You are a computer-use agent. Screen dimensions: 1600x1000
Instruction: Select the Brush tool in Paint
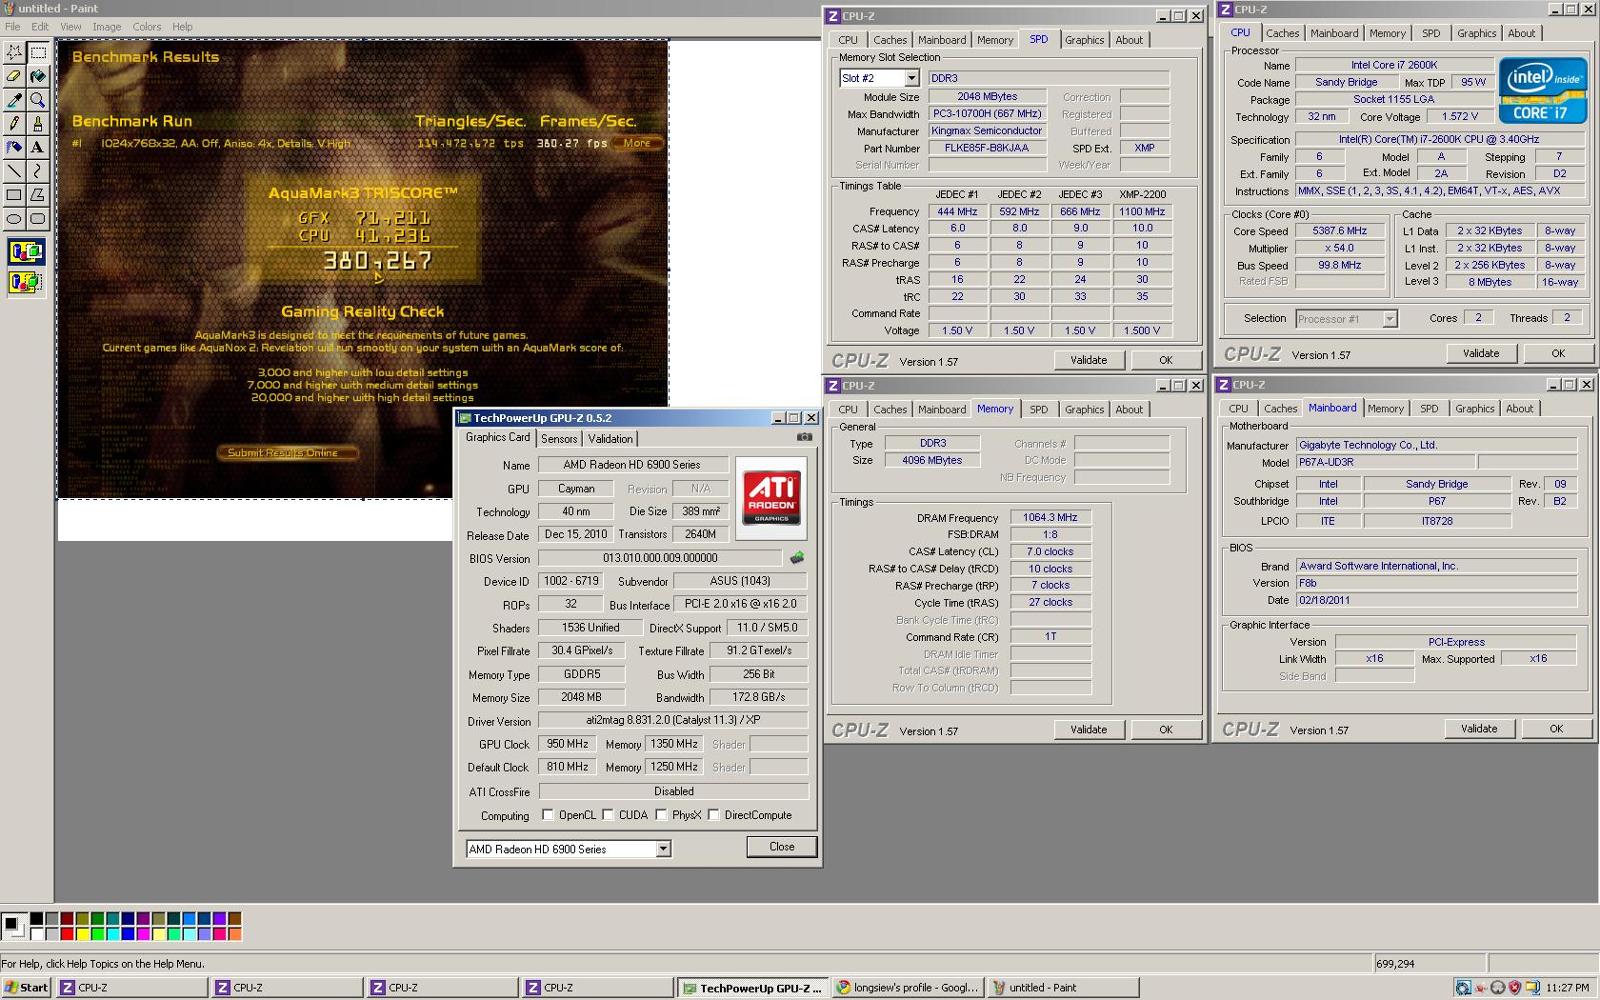(38, 123)
